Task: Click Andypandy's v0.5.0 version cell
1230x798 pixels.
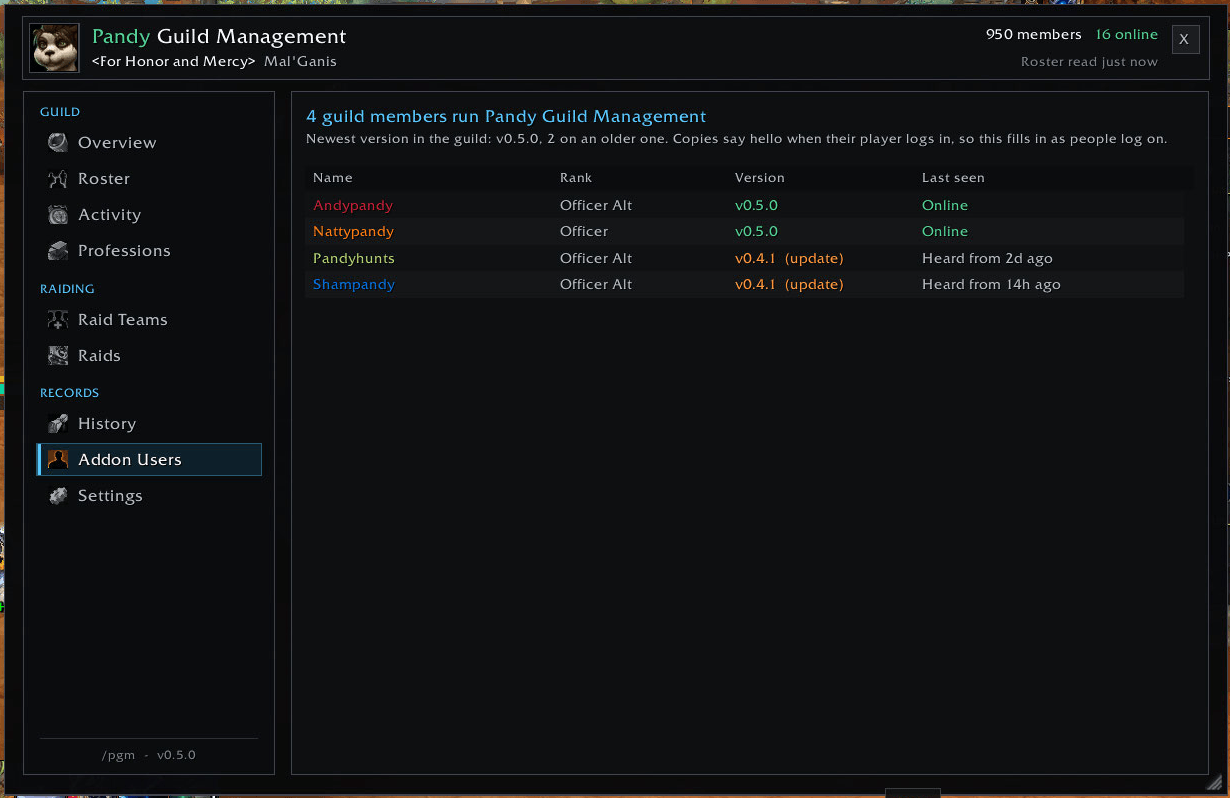Action: click(756, 205)
